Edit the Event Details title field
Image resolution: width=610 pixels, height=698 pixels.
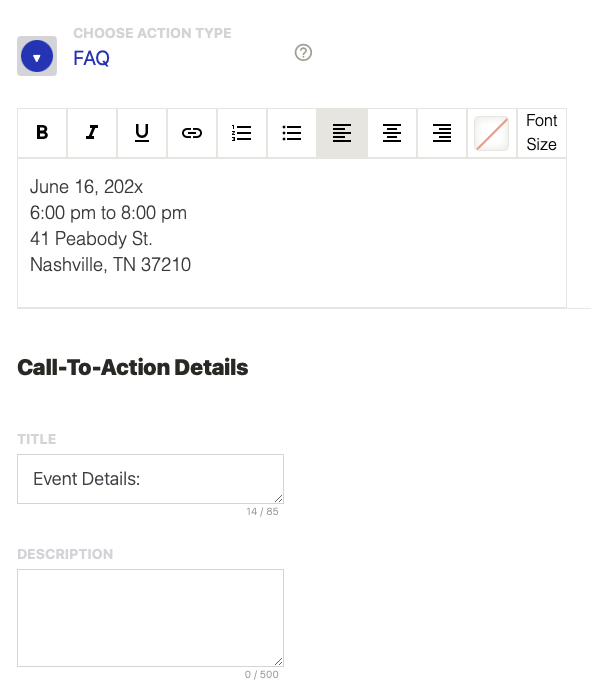[x=150, y=479]
